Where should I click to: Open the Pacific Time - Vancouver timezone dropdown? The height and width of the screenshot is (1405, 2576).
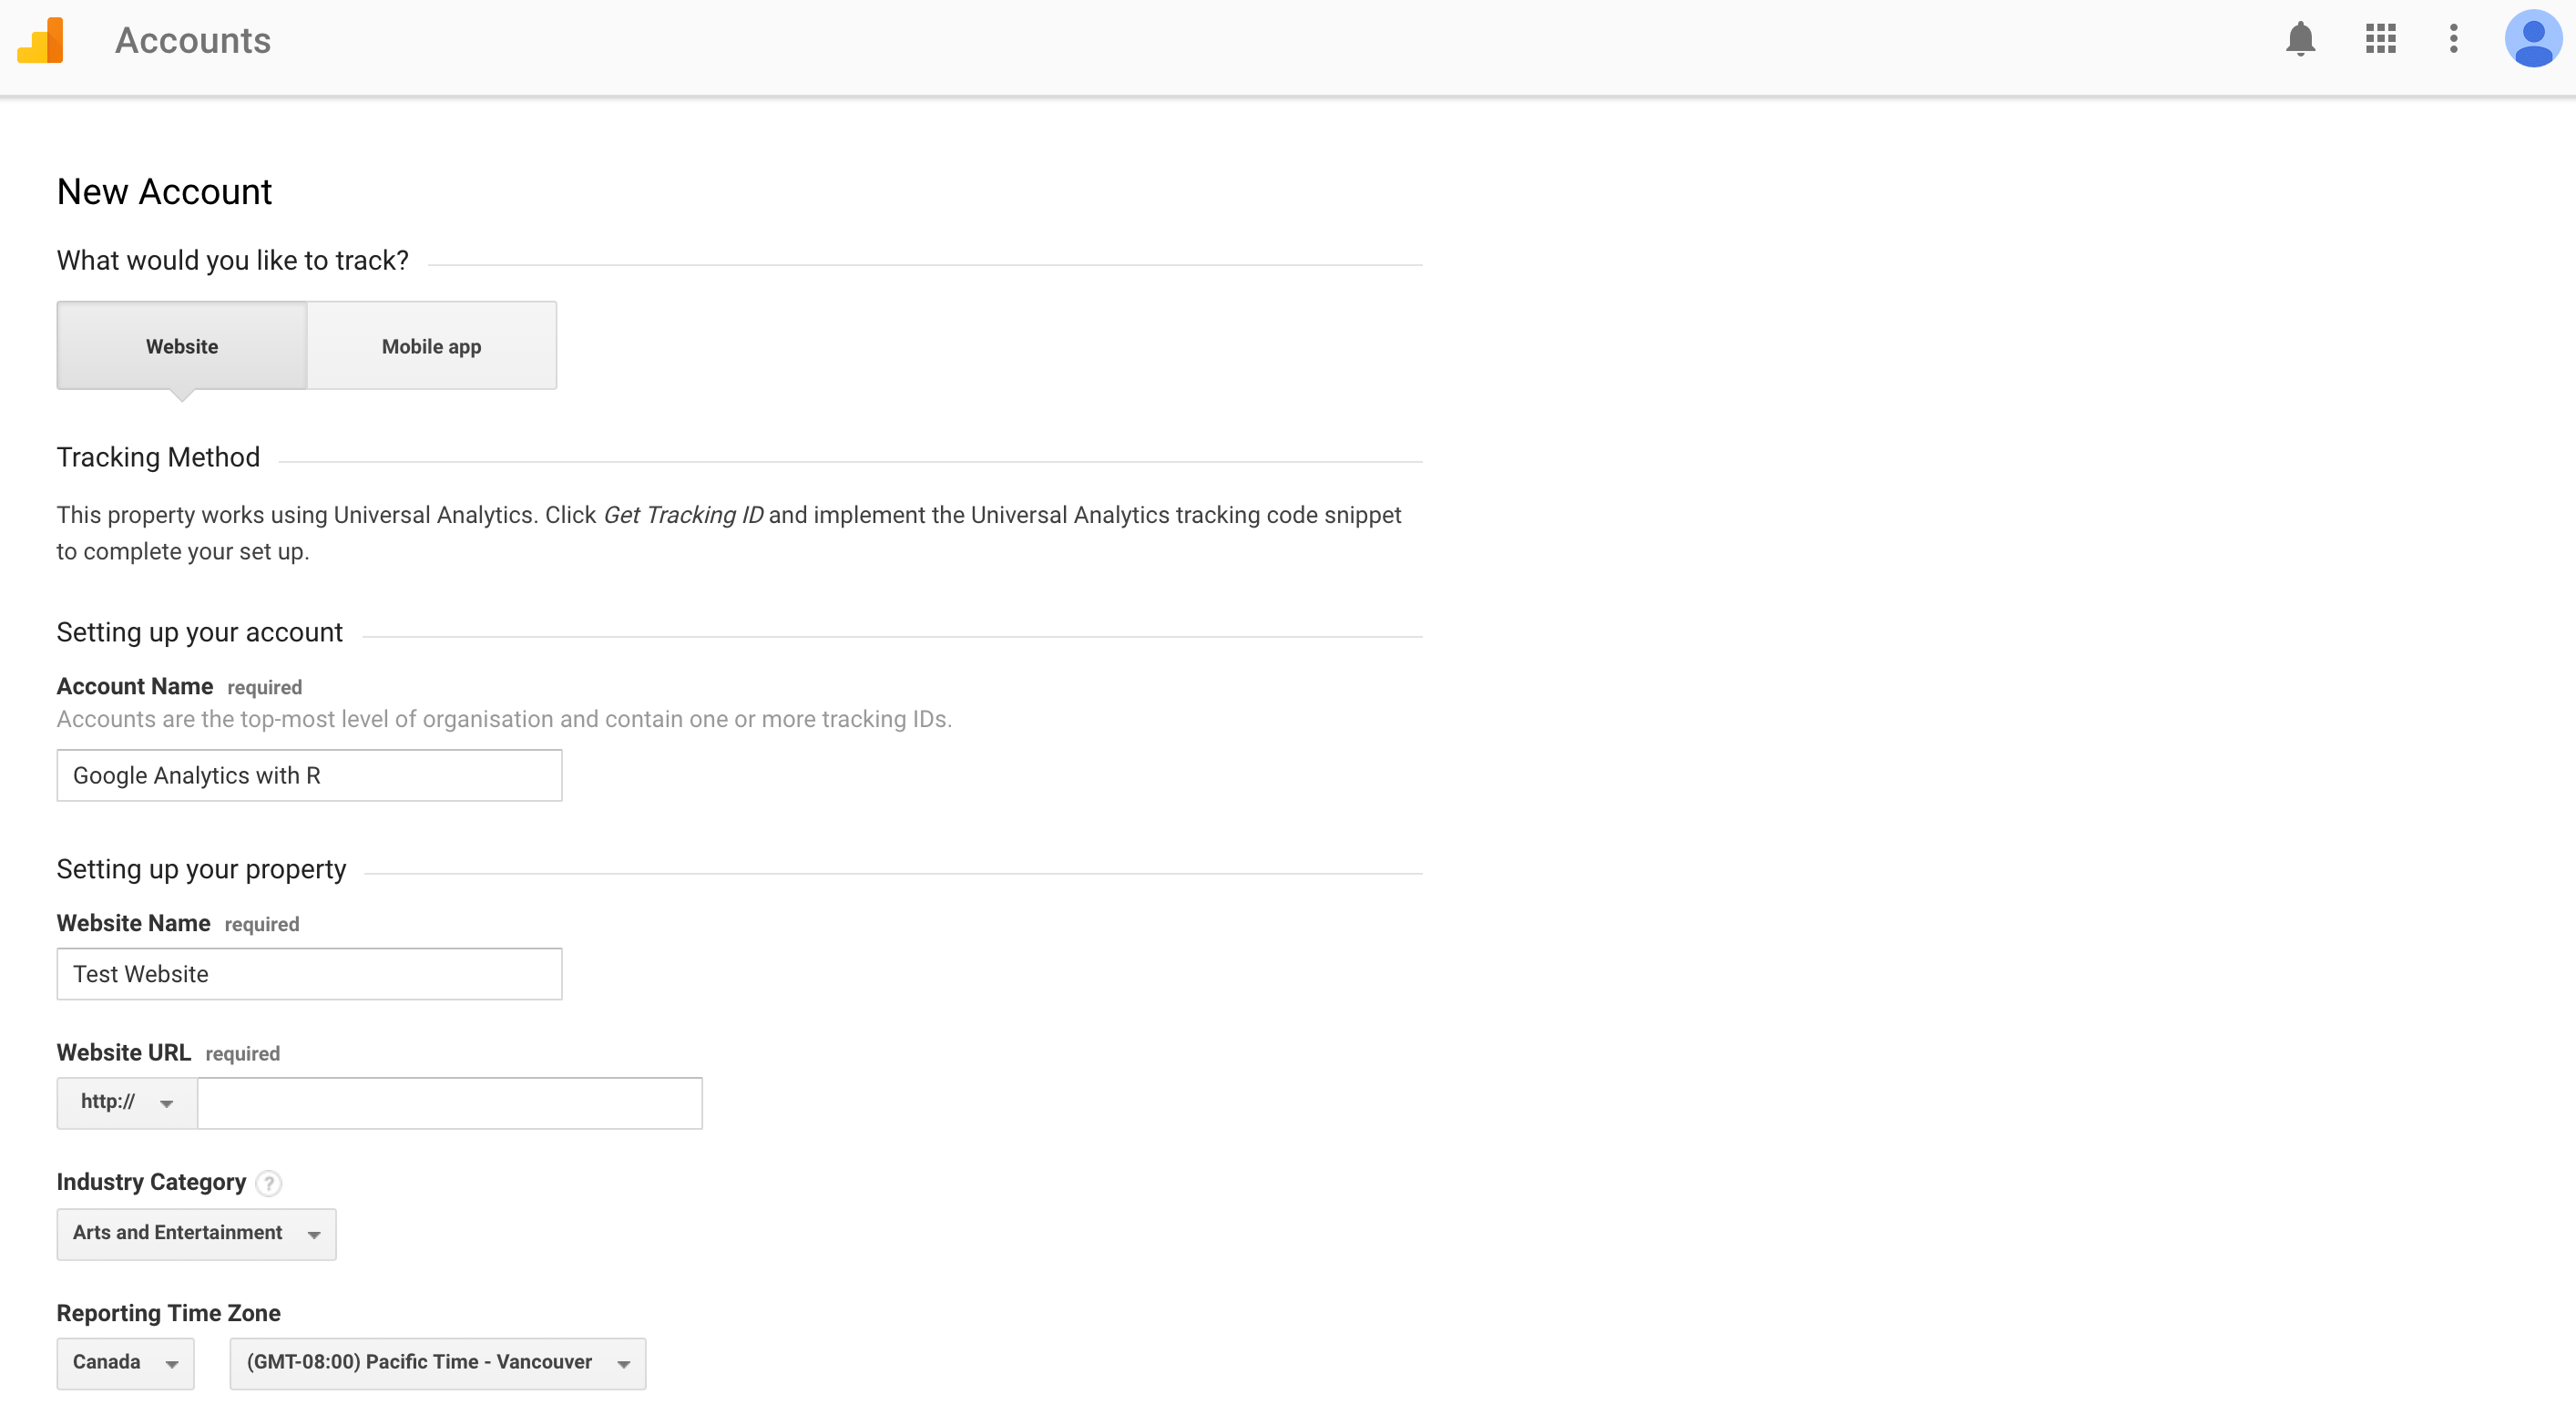(x=438, y=1363)
